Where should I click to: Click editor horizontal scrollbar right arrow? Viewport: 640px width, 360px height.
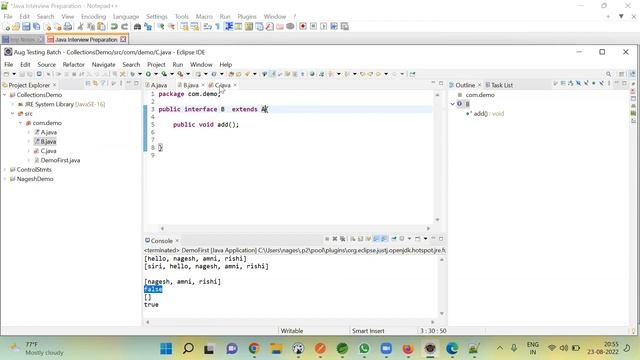click(428, 229)
